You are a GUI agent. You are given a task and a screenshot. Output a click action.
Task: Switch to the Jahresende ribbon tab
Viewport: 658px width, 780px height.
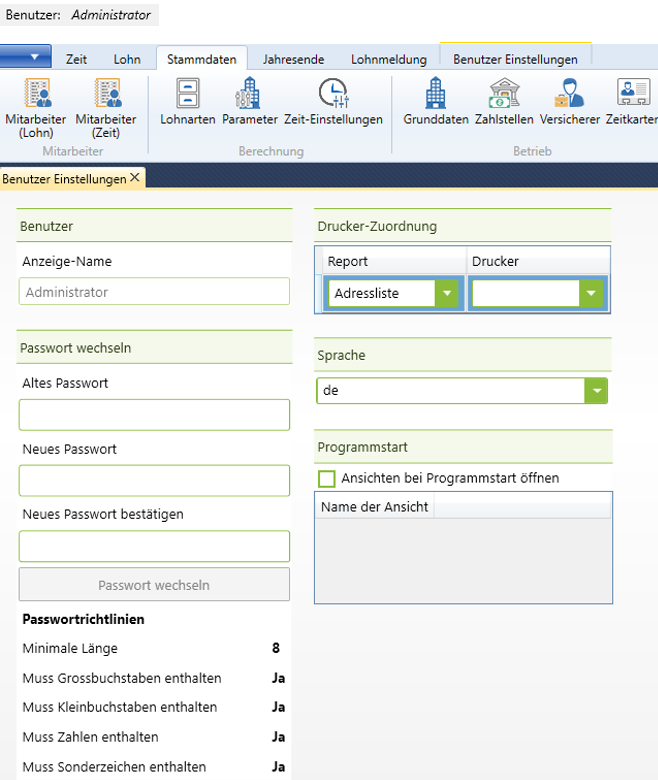point(293,59)
